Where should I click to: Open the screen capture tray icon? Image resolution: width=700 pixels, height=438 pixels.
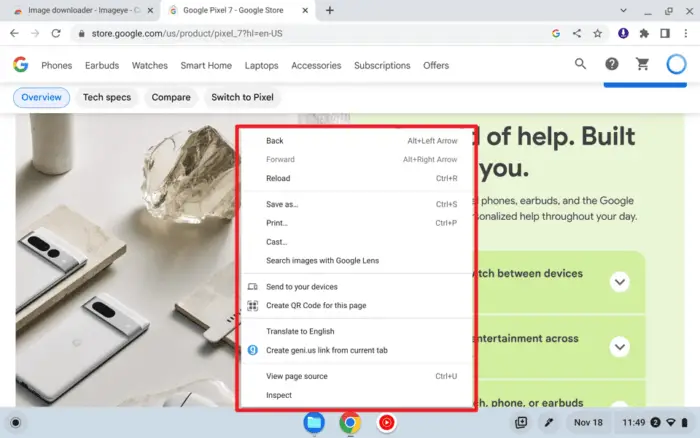tap(521, 422)
